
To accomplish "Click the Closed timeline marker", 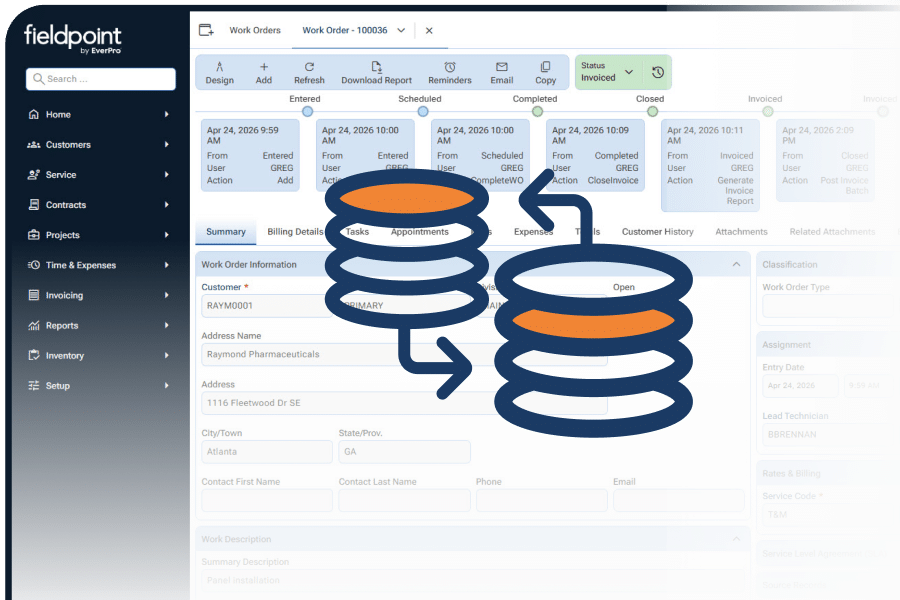I will click(653, 111).
